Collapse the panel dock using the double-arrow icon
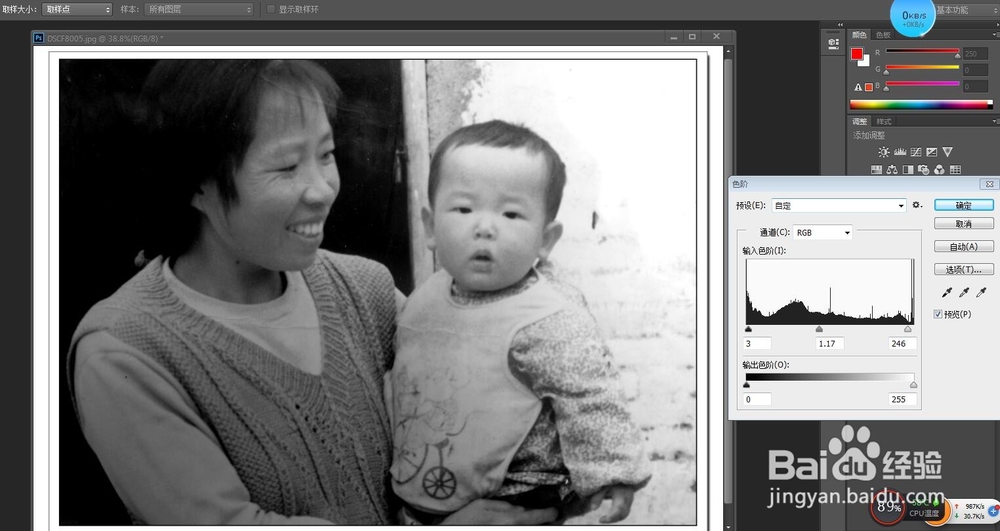1000x531 pixels. pos(840,25)
